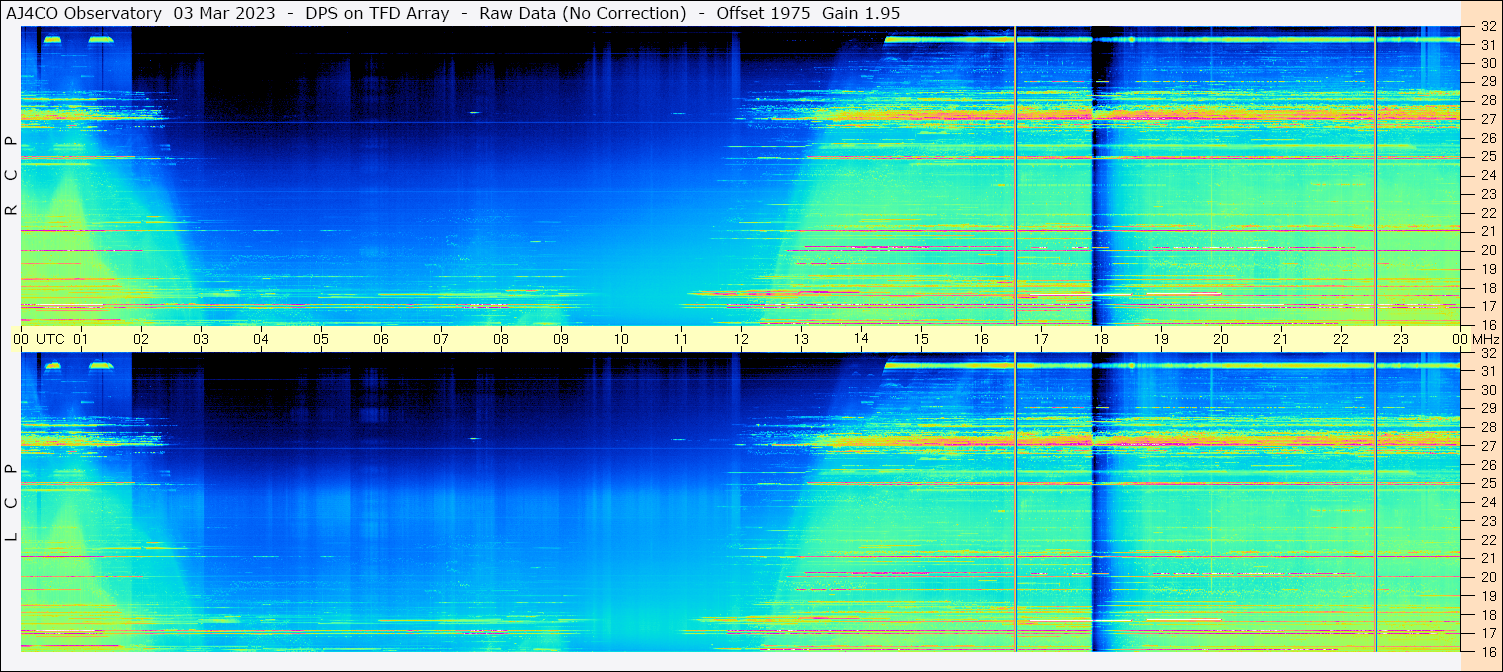Click the 'L C P' vertical panel label
Screen dimensions: 1503x672
point(11,503)
